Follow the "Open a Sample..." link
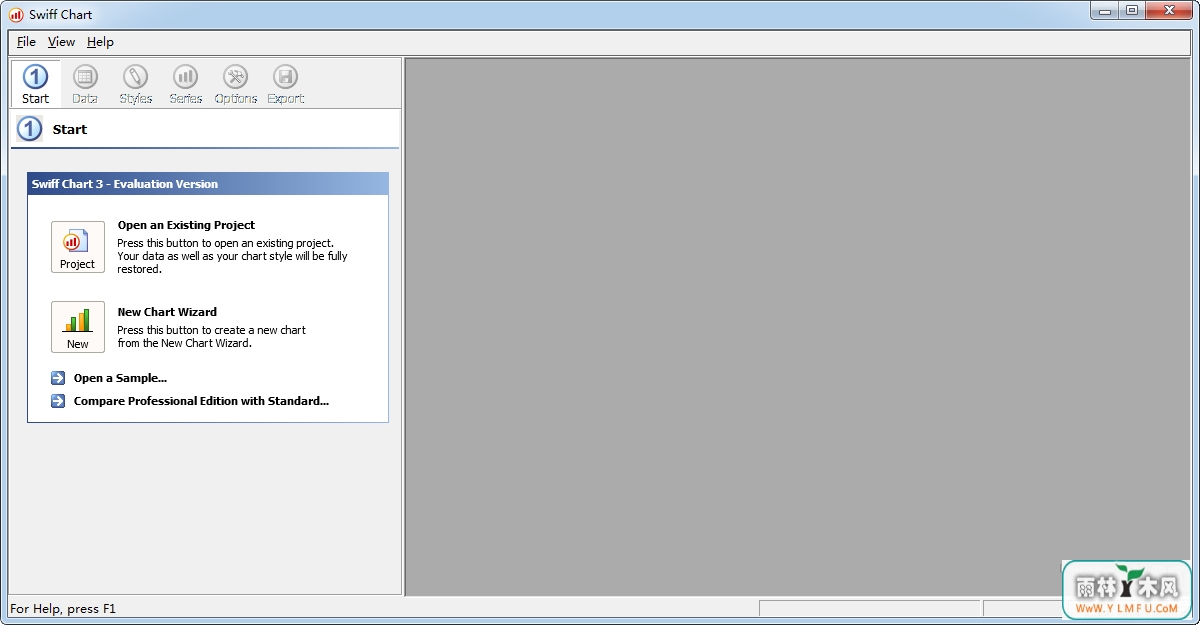Image resolution: width=1200 pixels, height=625 pixels. tap(120, 378)
